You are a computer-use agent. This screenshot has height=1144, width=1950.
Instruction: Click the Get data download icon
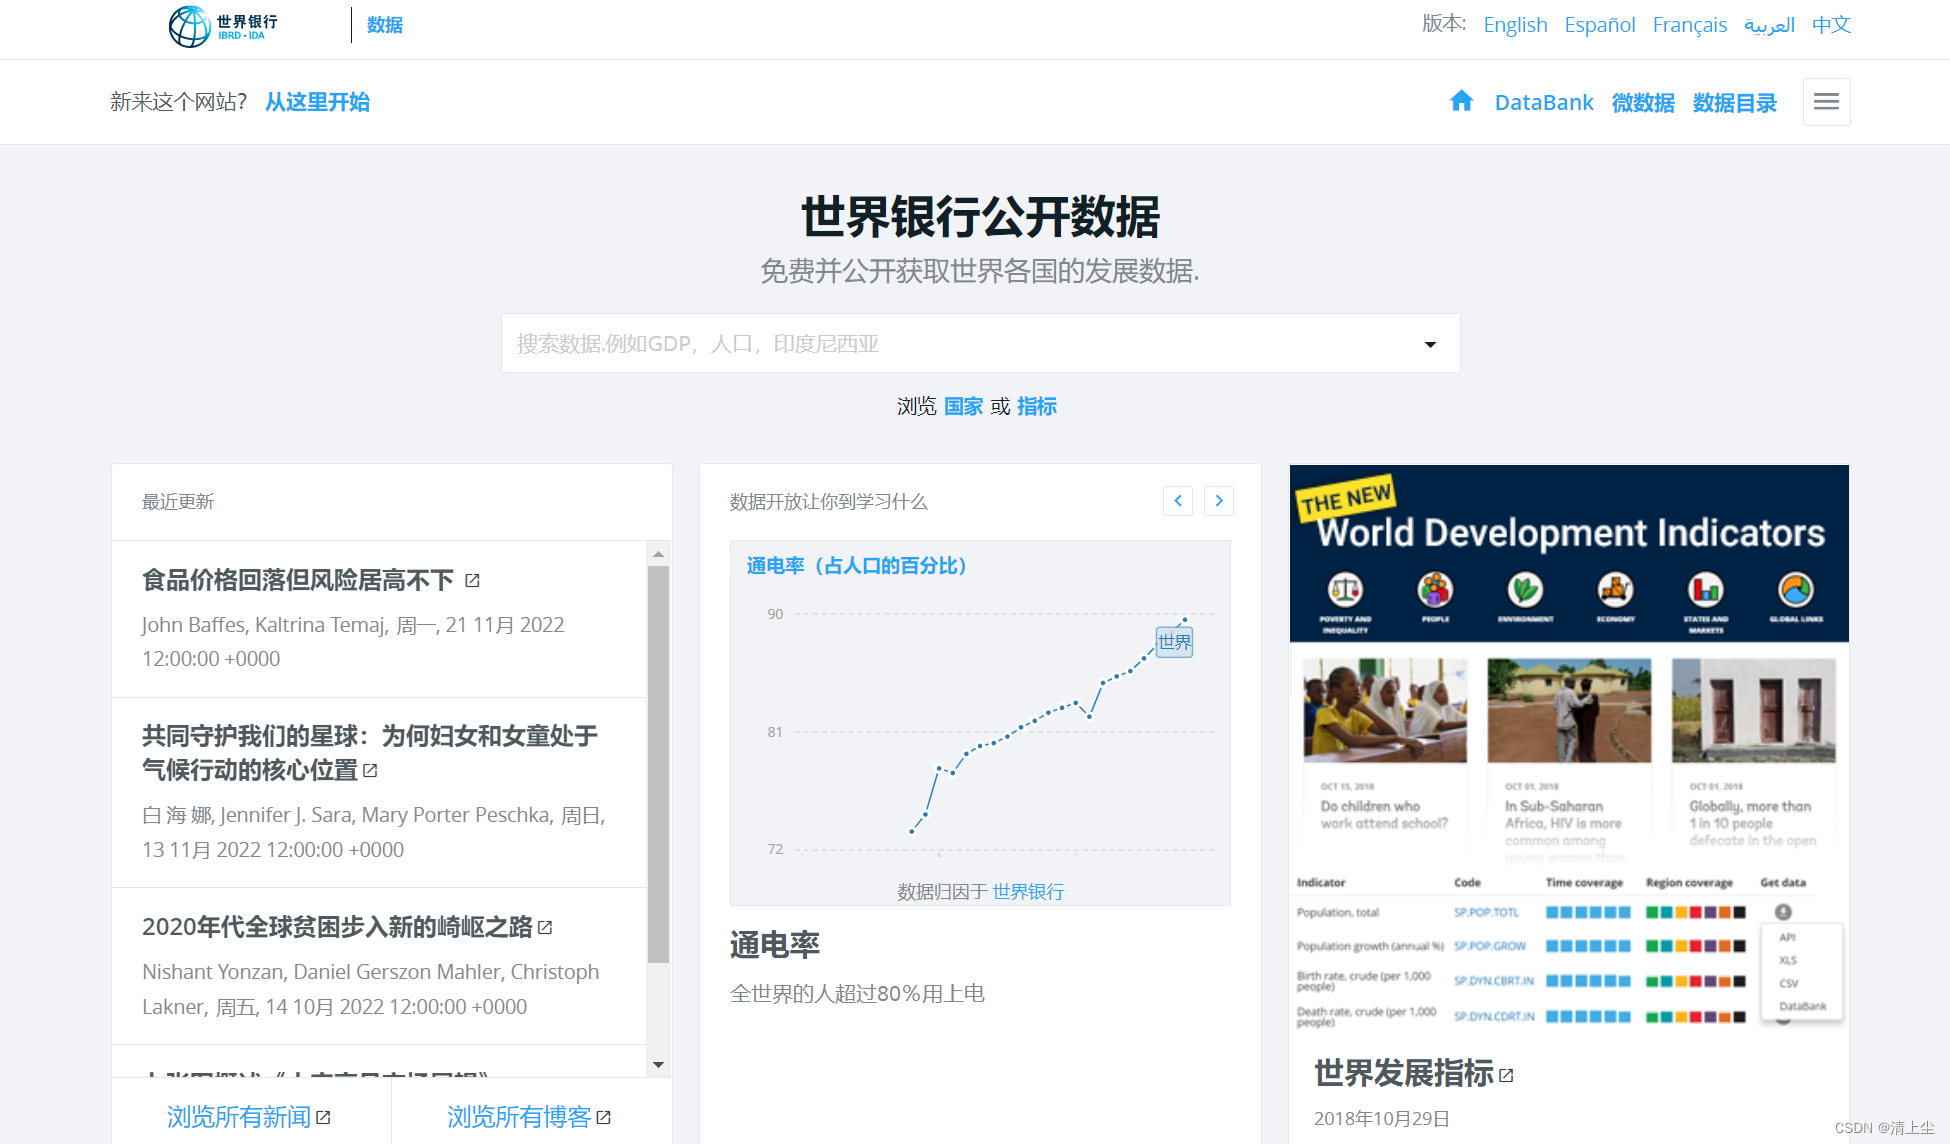(1783, 912)
